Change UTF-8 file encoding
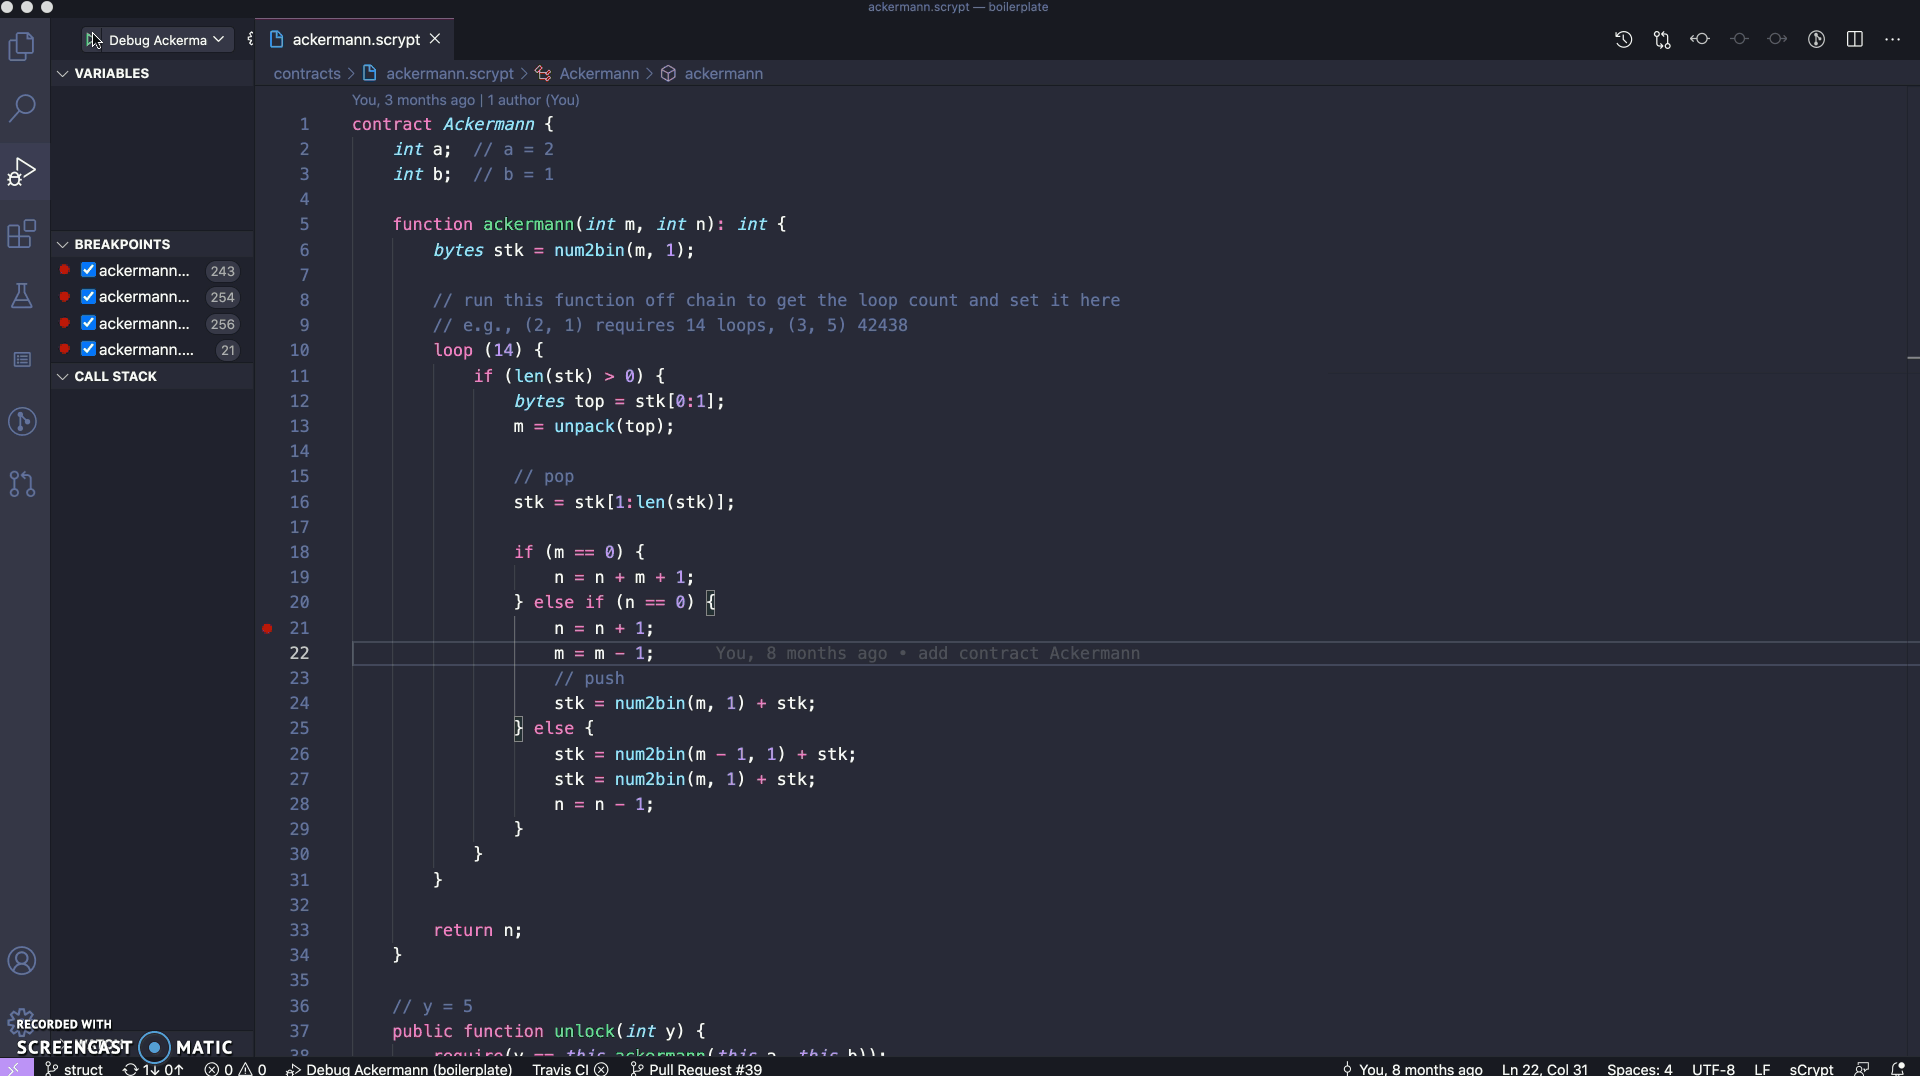This screenshot has height=1076, width=1920. 1713,1069
